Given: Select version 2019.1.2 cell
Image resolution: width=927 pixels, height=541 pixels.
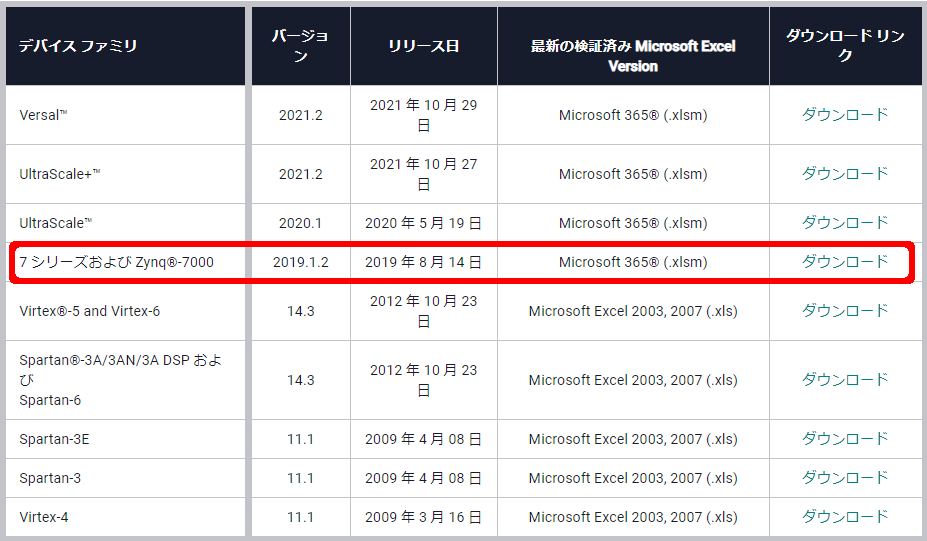Looking at the screenshot, I should point(300,262).
